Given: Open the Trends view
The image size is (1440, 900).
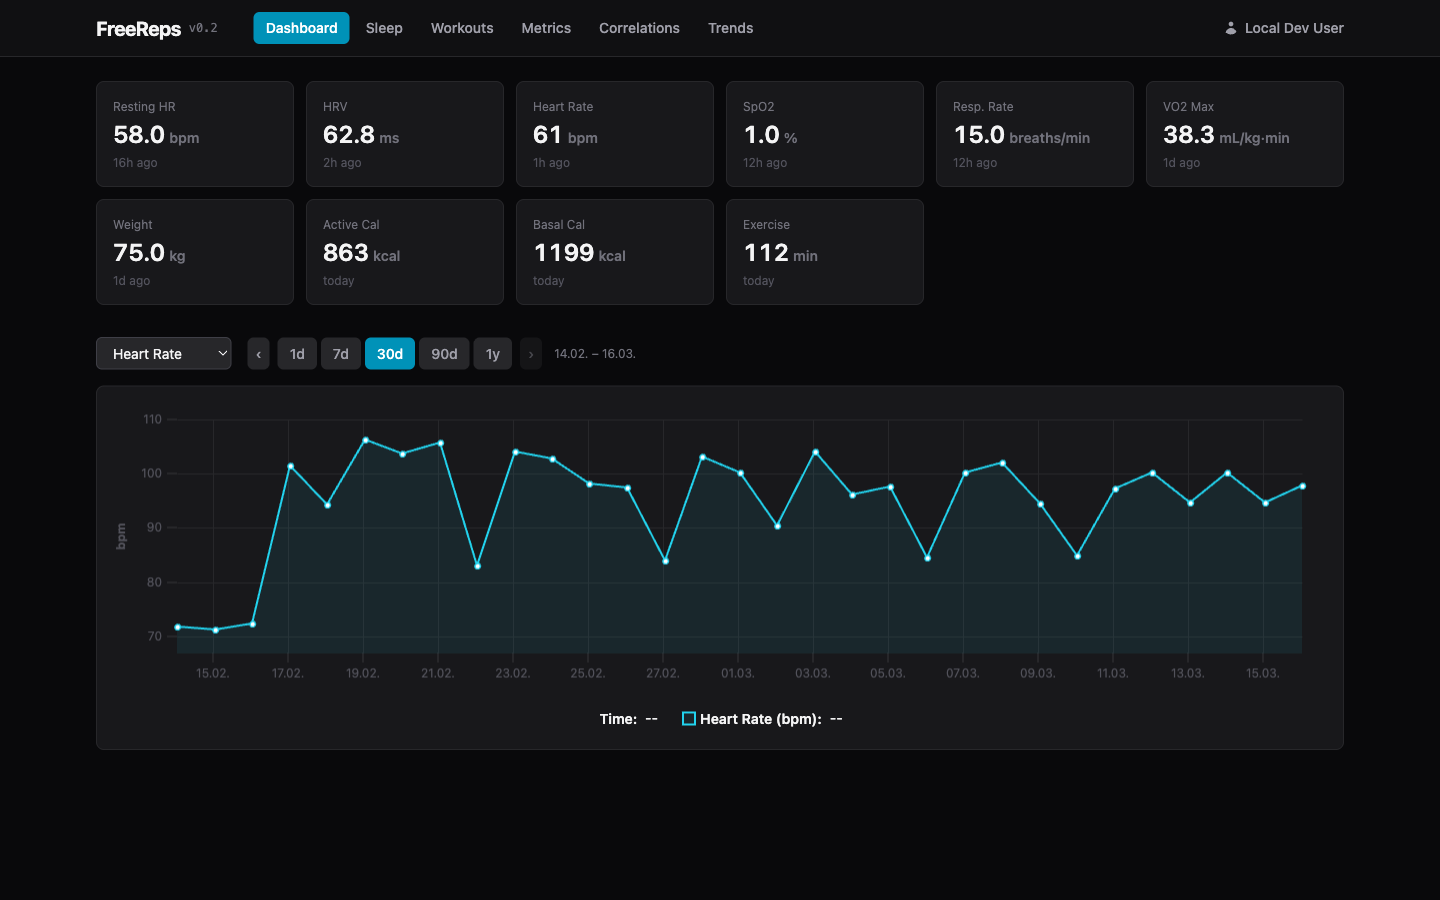Looking at the screenshot, I should tap(730, 28).
